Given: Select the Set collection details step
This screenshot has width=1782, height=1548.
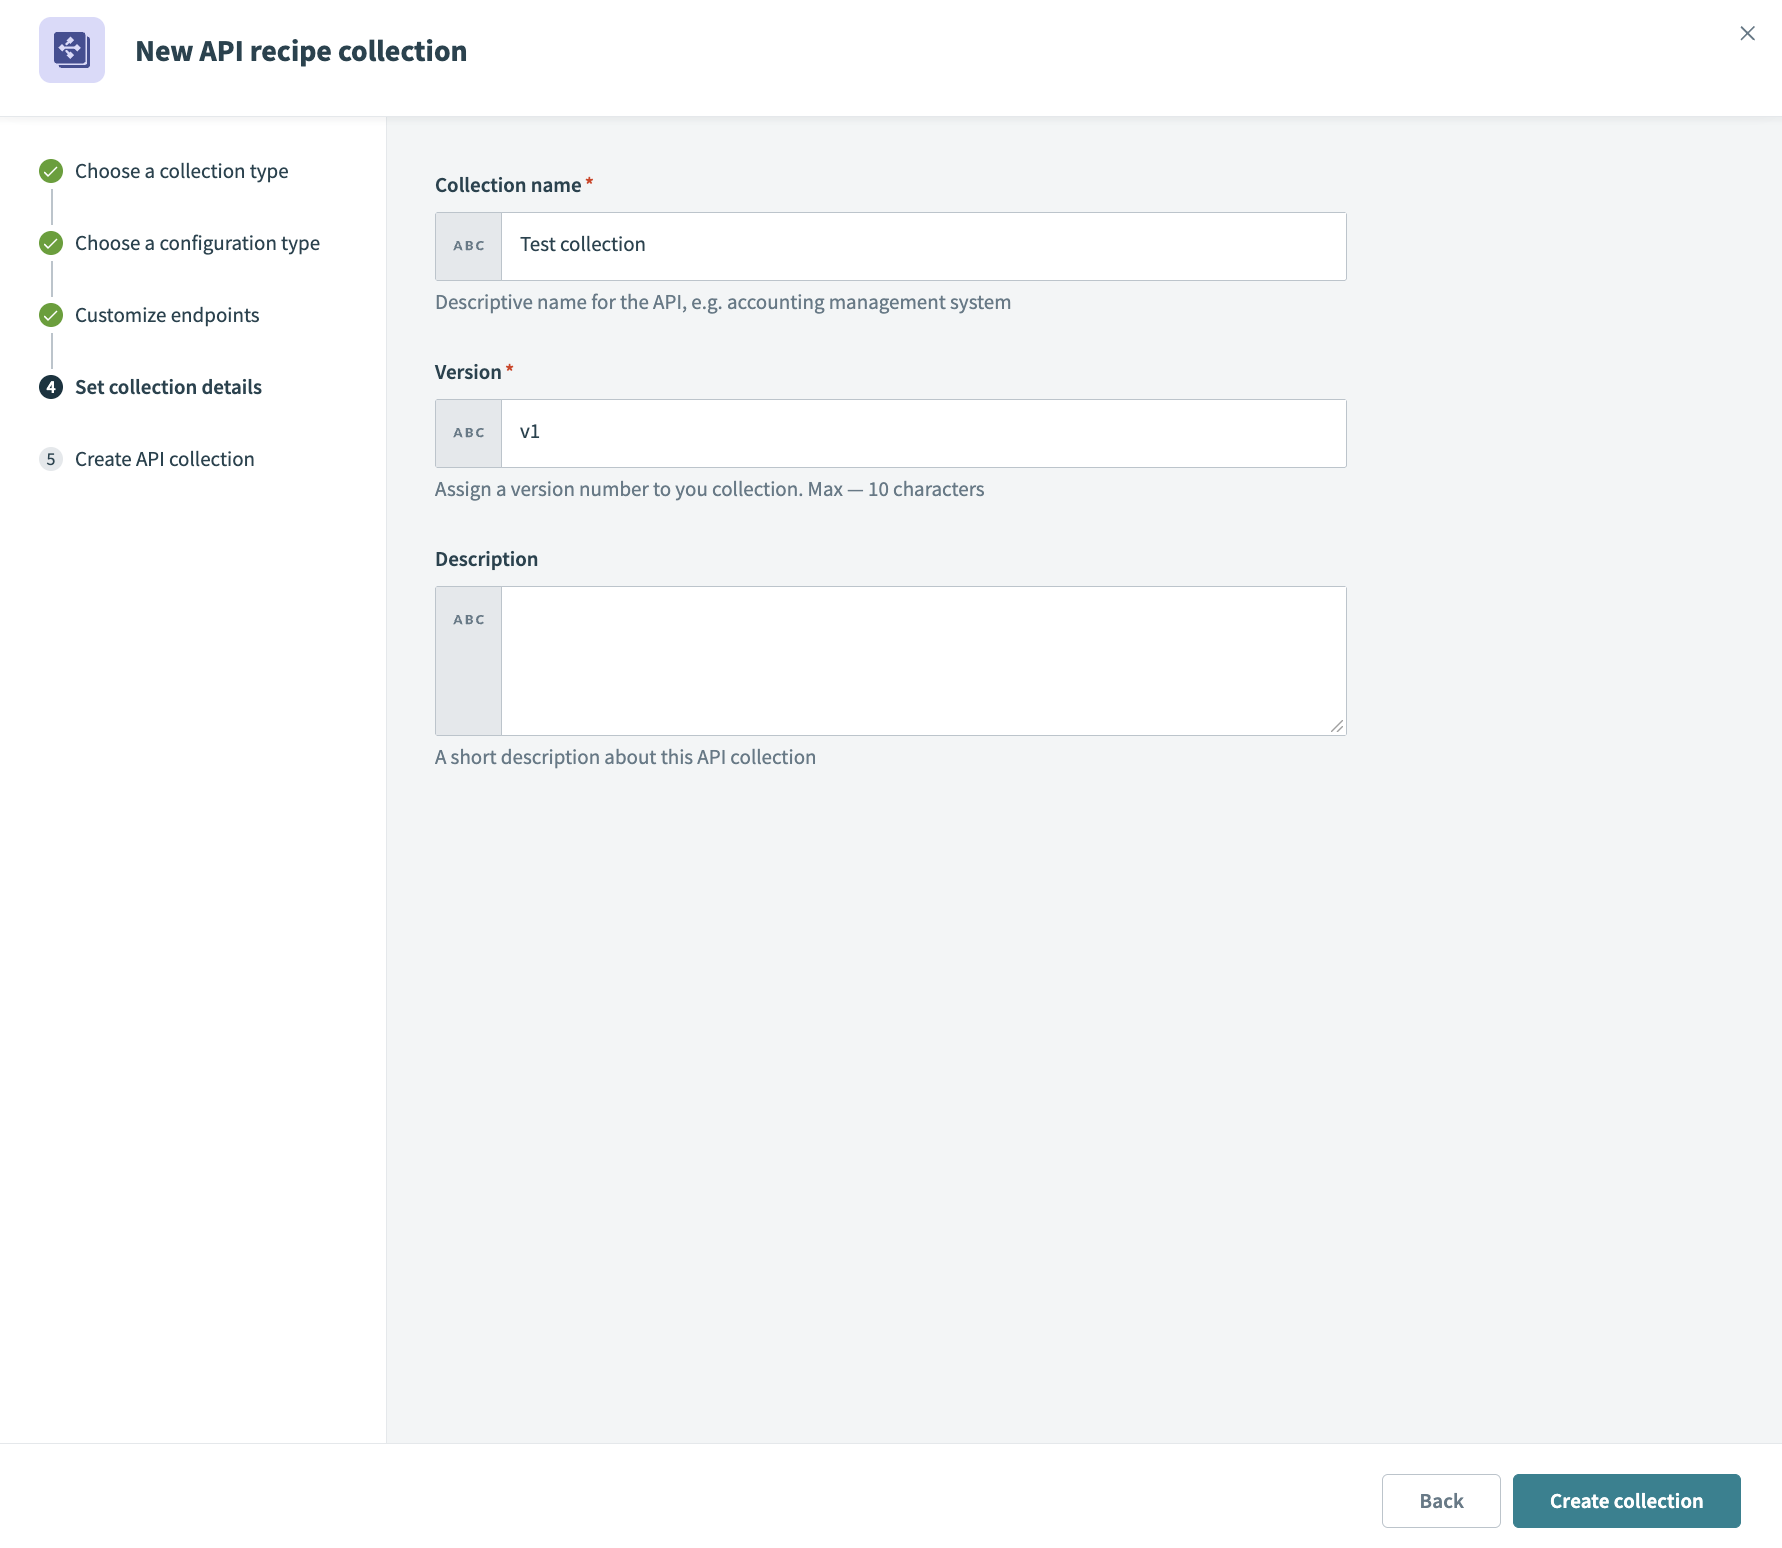Looking at the screenshot, I should coord(168,387).
